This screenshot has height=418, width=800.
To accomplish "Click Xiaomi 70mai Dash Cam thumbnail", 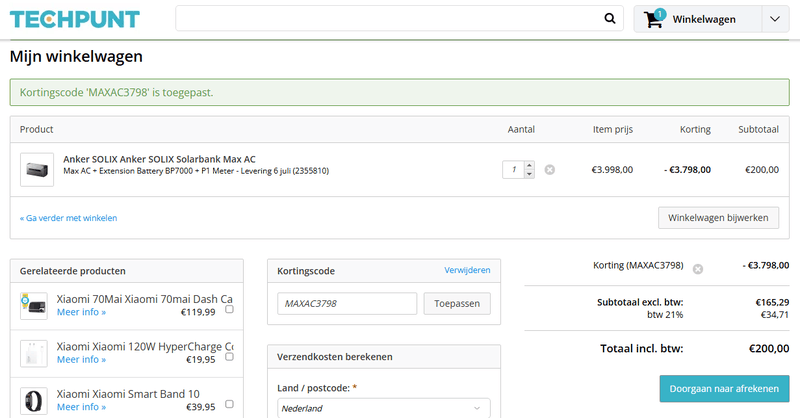I will tap(34, 306).
